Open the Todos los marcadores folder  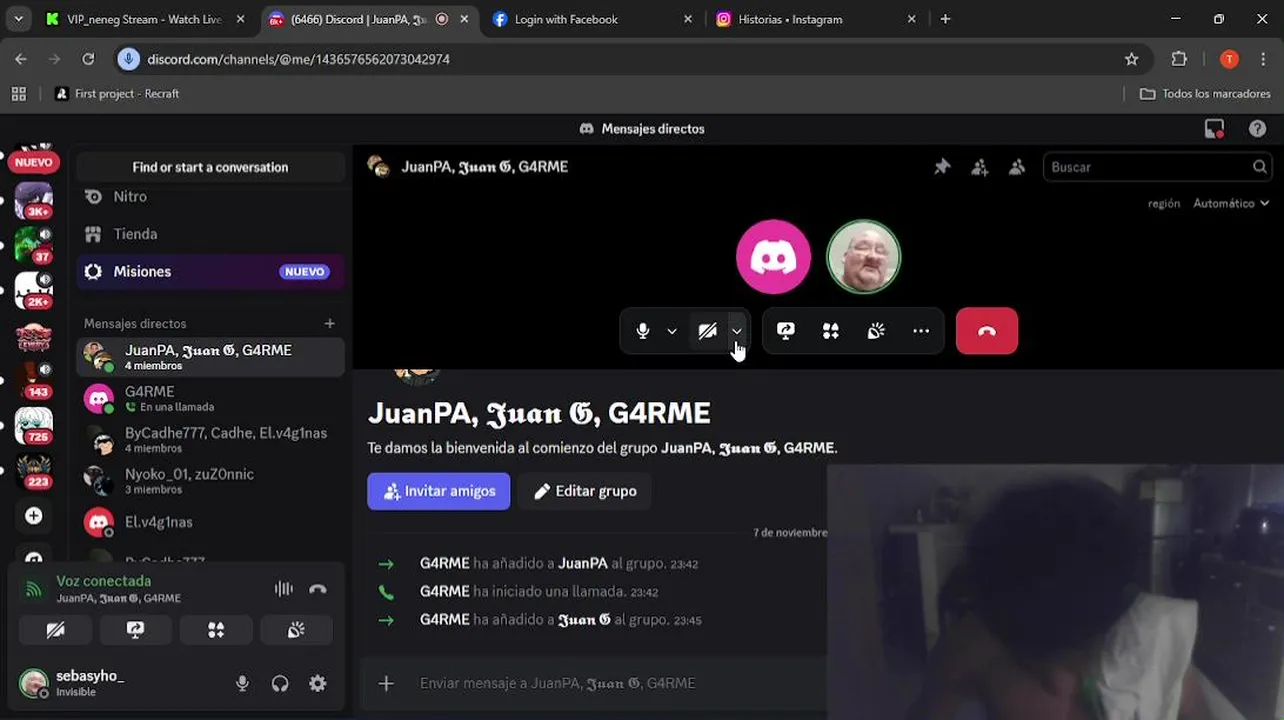click(x=1205, y=93)
